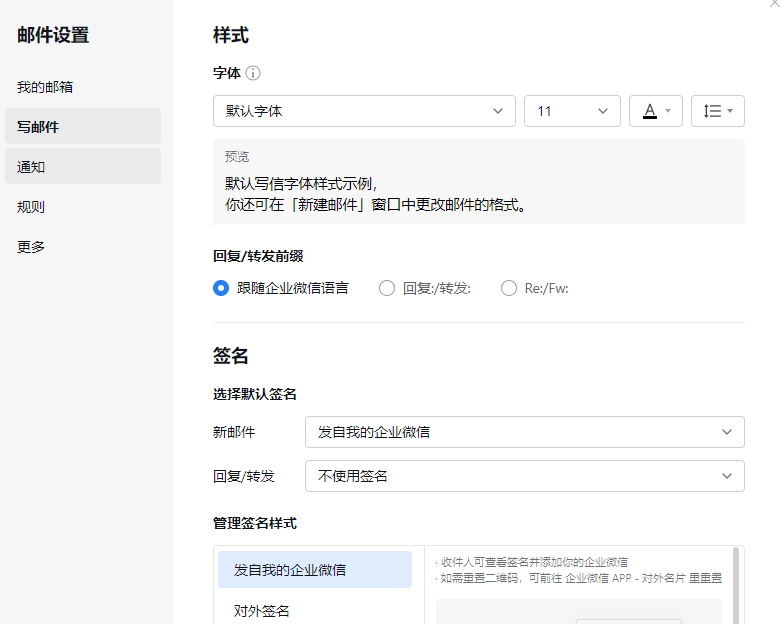Select the Re:/Fw: prefix option
Image resolution: width=780 pixels, height=624 pixels.
click(x=535, y=288)
